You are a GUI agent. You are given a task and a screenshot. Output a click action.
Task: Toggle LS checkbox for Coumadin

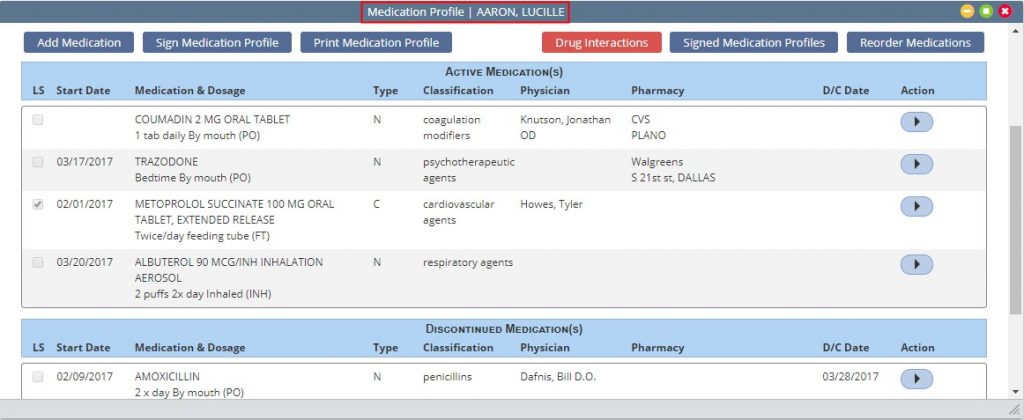(x=38, y=120)
